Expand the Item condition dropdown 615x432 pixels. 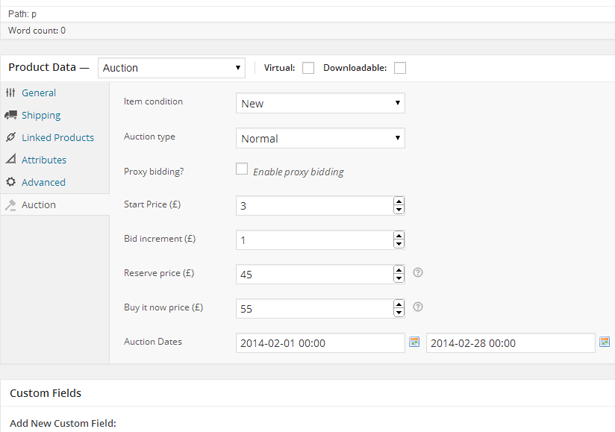tap(320, 103)
